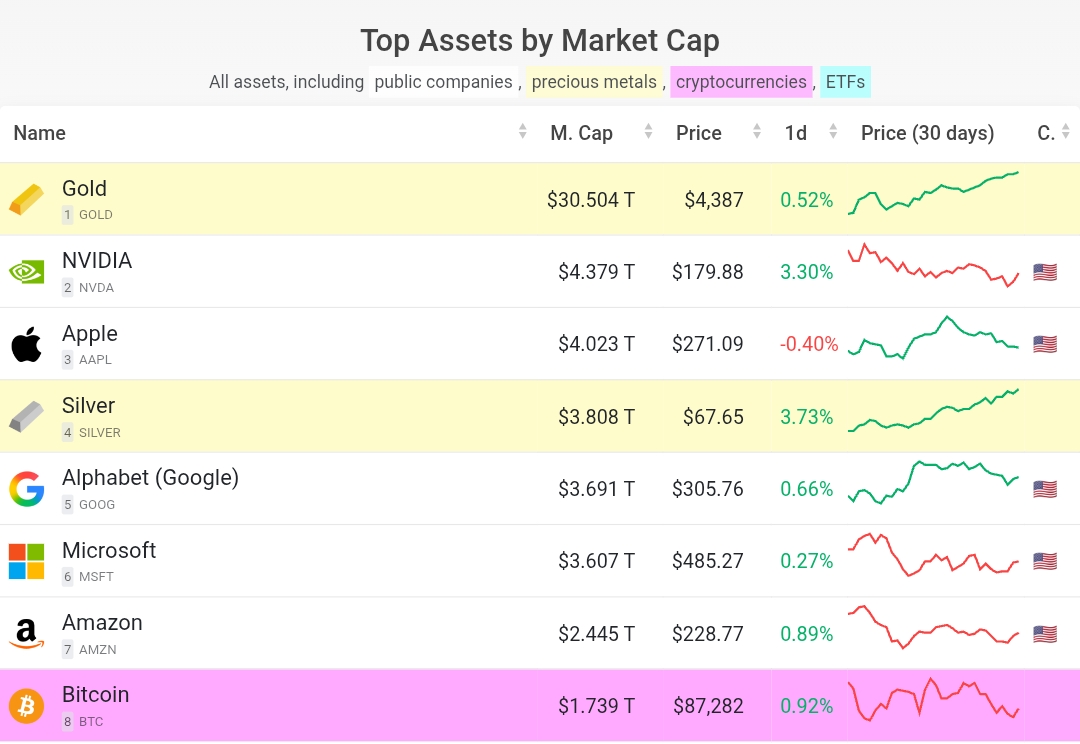
Task: Click the Bitcoin logo icon
Action: point(27,706)
